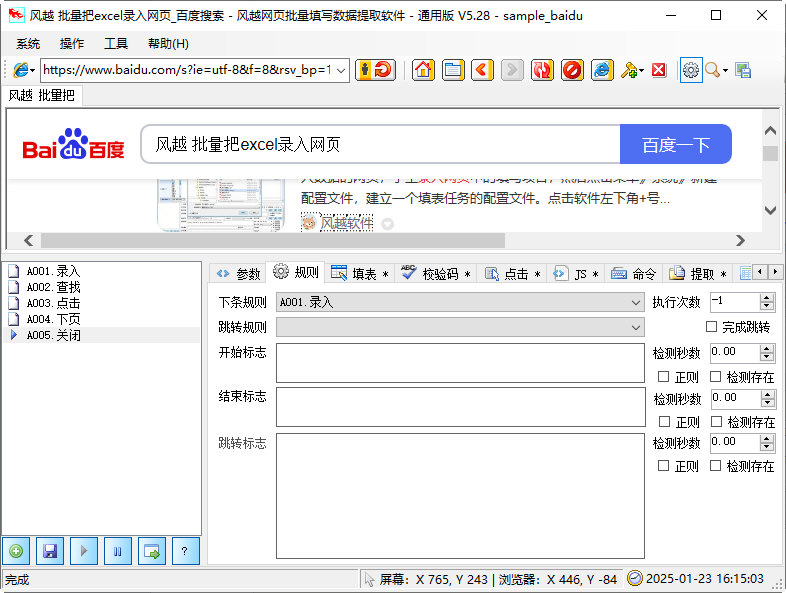786x593 pixels.
Task: Select rule A002.查找 in list
Action: (53, 287)
